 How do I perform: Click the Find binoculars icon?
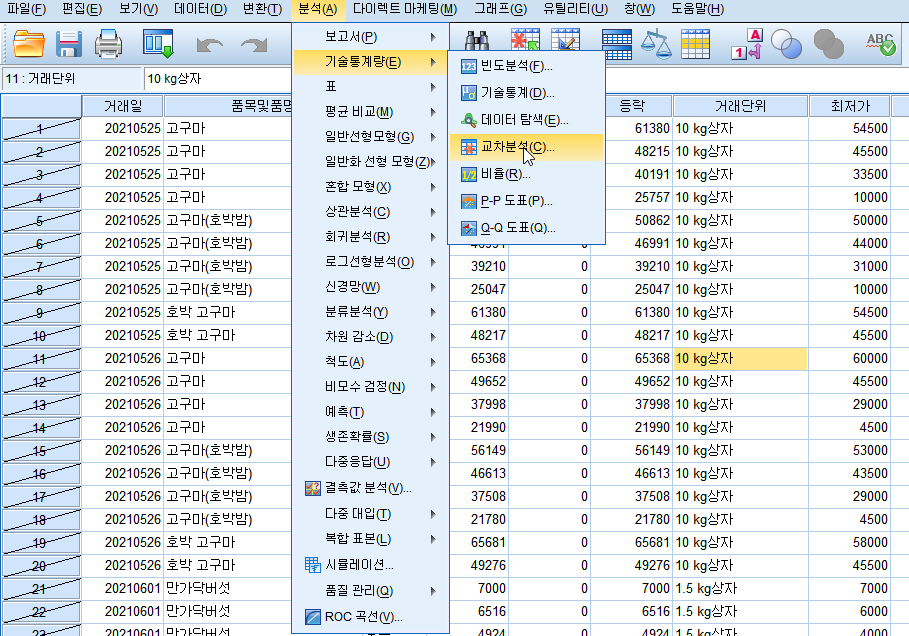(x=477, y=42)
